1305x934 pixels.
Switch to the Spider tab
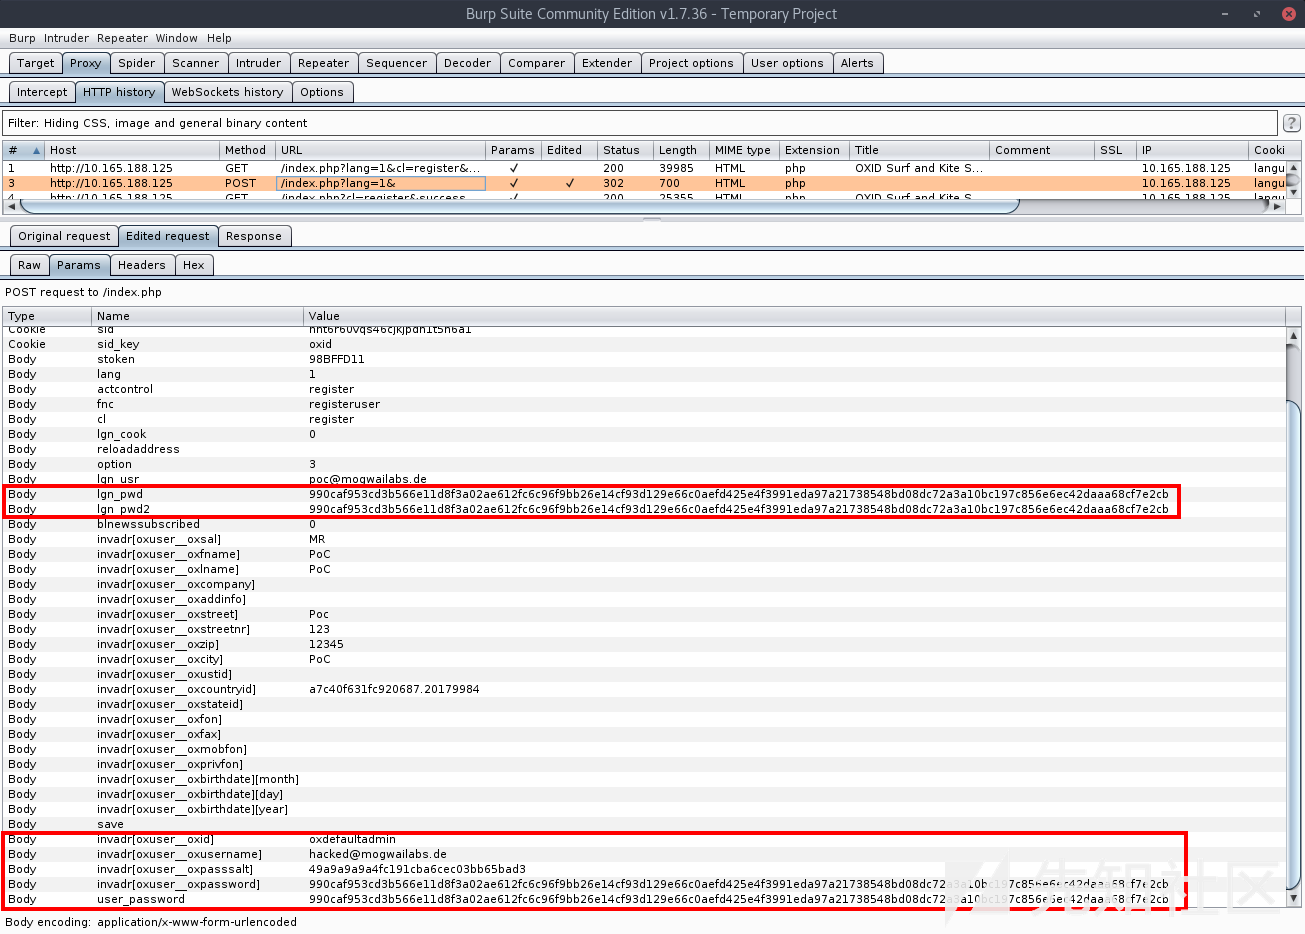pyautogui.click(x=137, y=63)
